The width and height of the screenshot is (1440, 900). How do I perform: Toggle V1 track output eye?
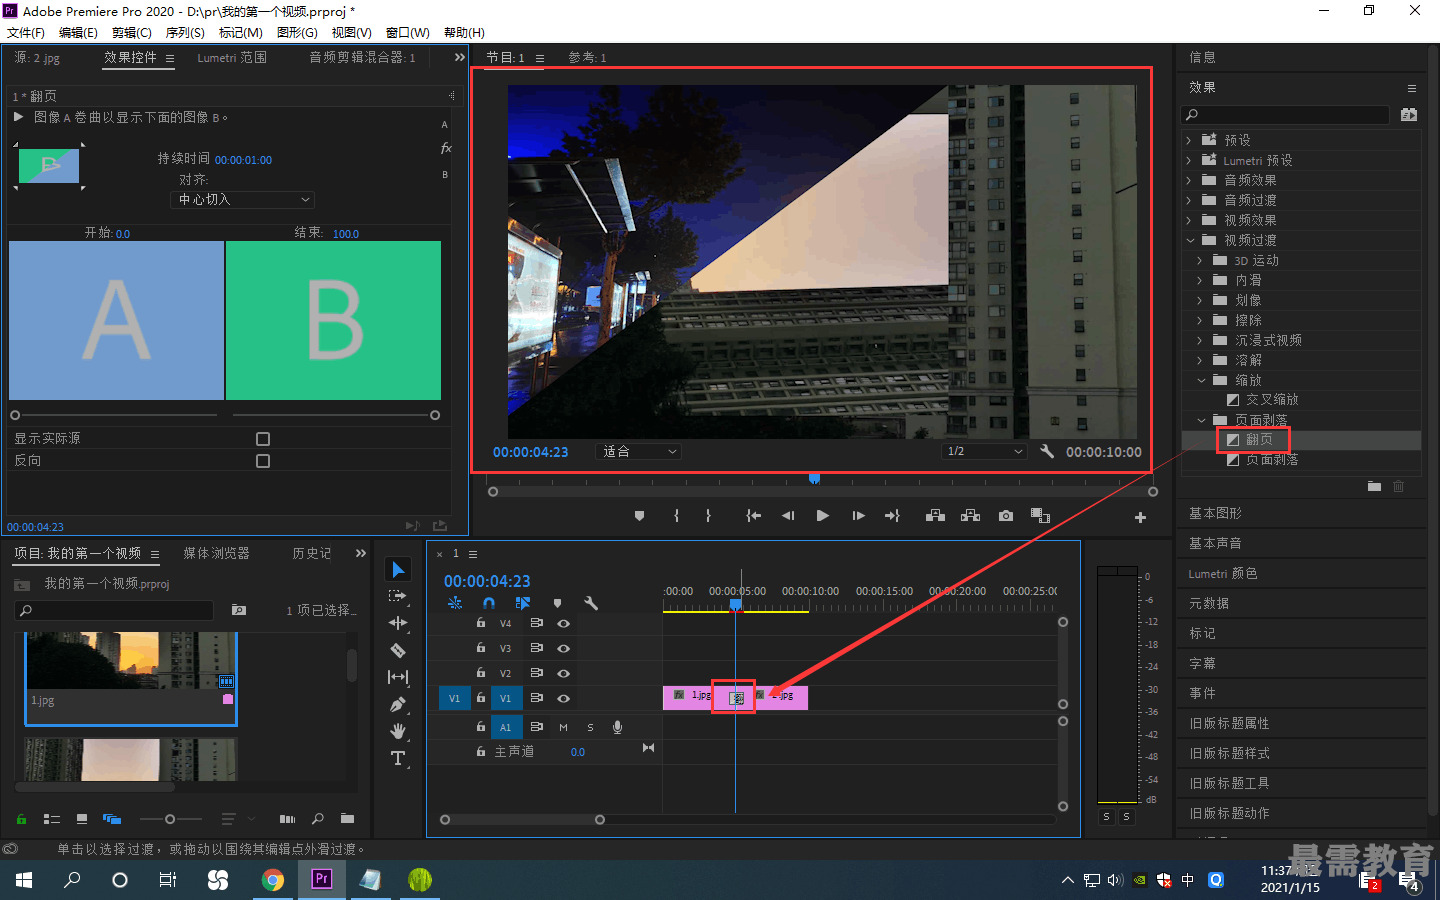point(563,698)
